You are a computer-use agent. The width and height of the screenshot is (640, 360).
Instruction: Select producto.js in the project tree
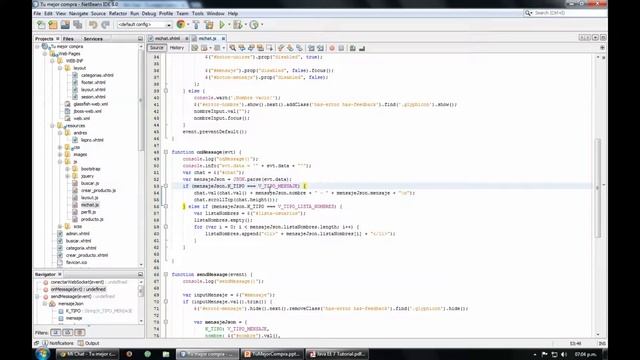pyautogui.click(x=92, y=219)
